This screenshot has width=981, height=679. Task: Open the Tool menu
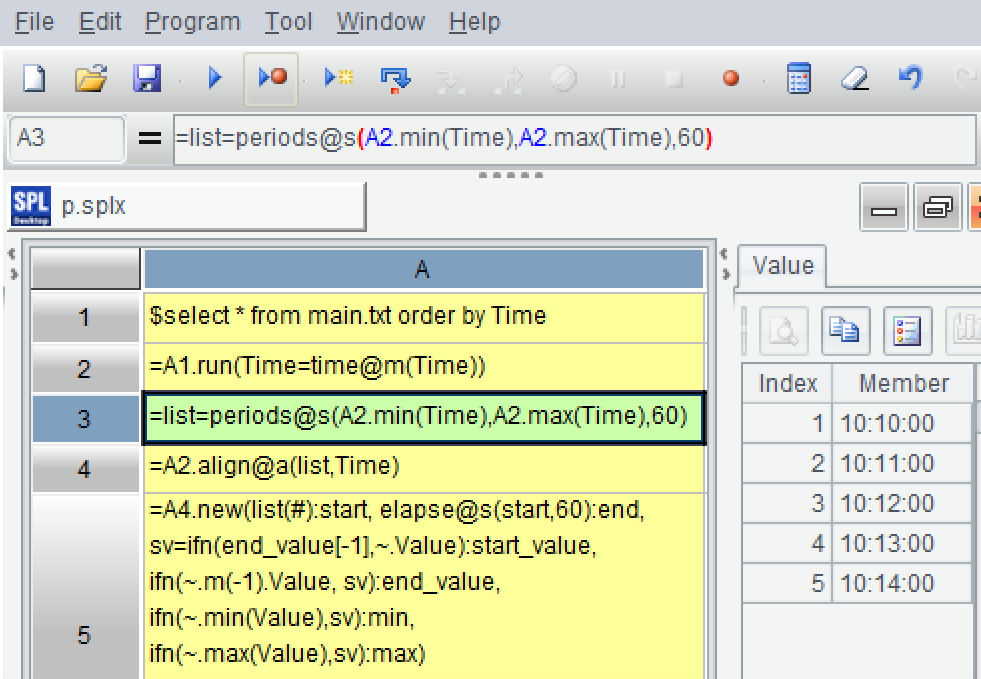288,21
